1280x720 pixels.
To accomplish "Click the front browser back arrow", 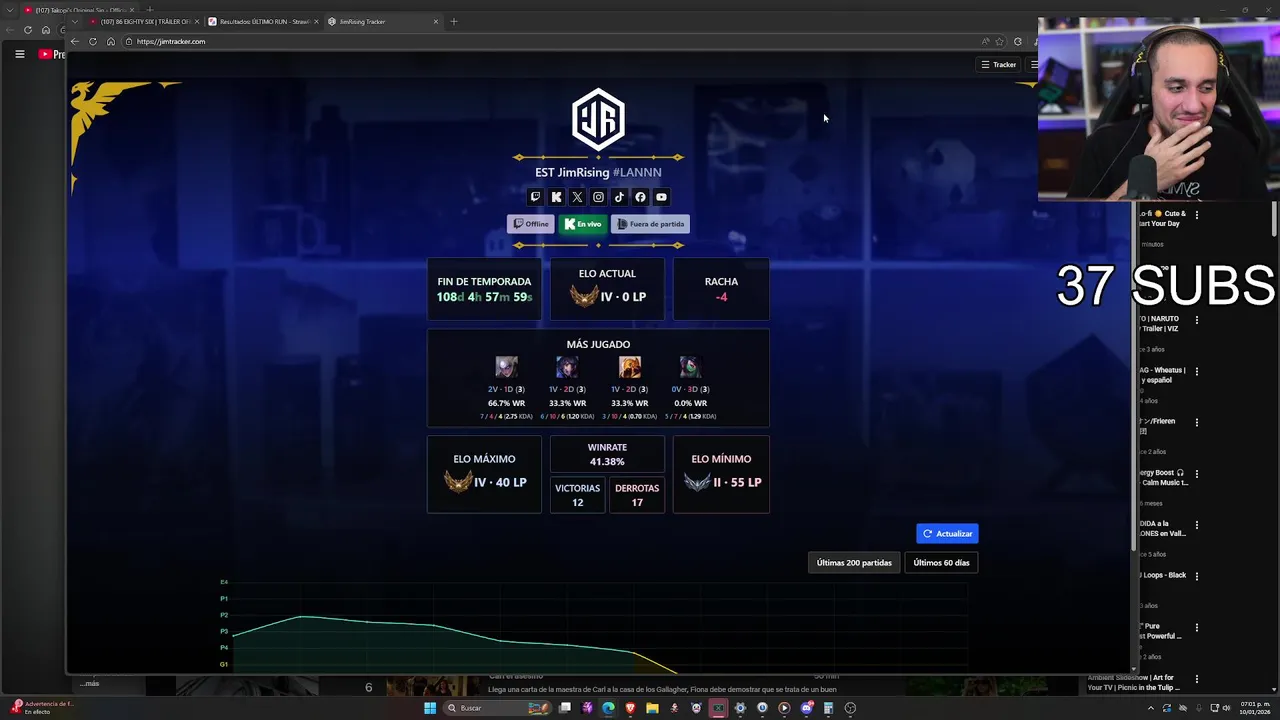I will pyautogui.click(x=75, y=41).
